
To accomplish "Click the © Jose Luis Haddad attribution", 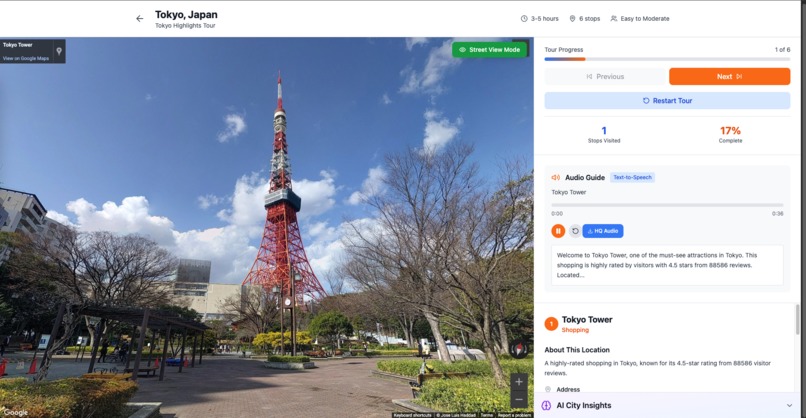I will pyautogui.click(x=457, y=415).
